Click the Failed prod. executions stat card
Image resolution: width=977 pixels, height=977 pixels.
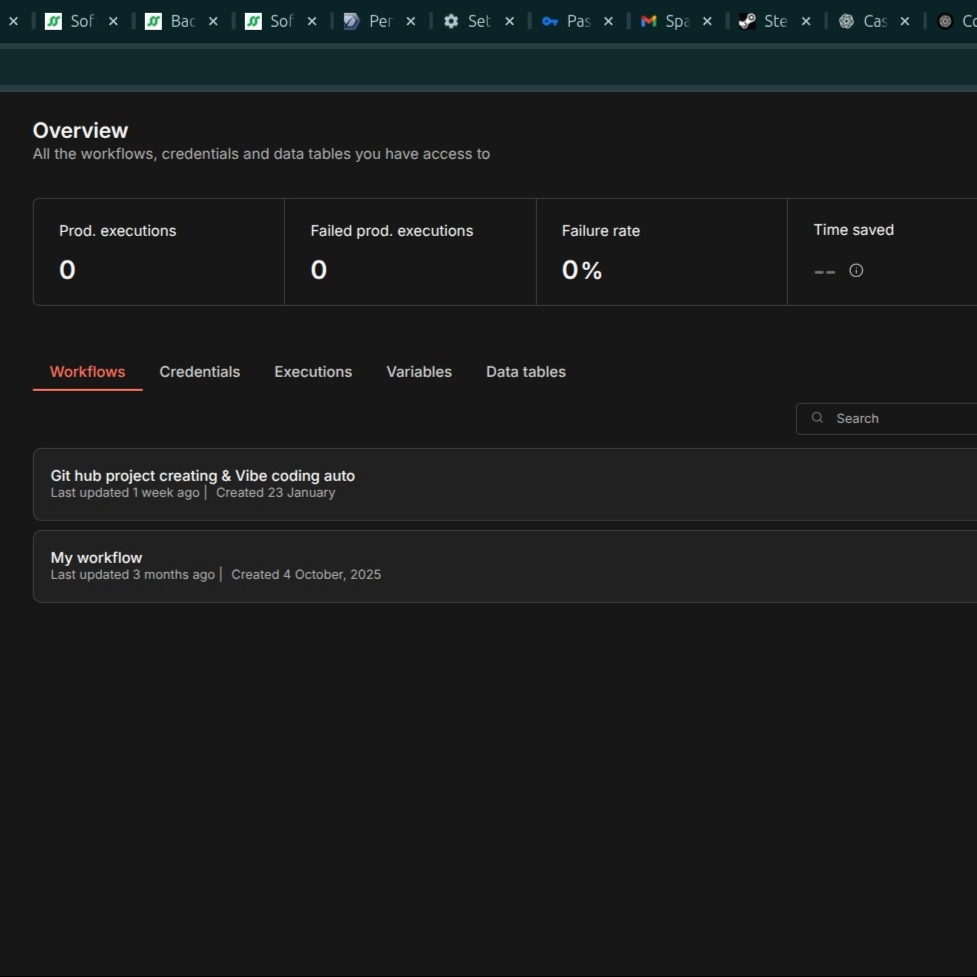[x=410, y=252]
